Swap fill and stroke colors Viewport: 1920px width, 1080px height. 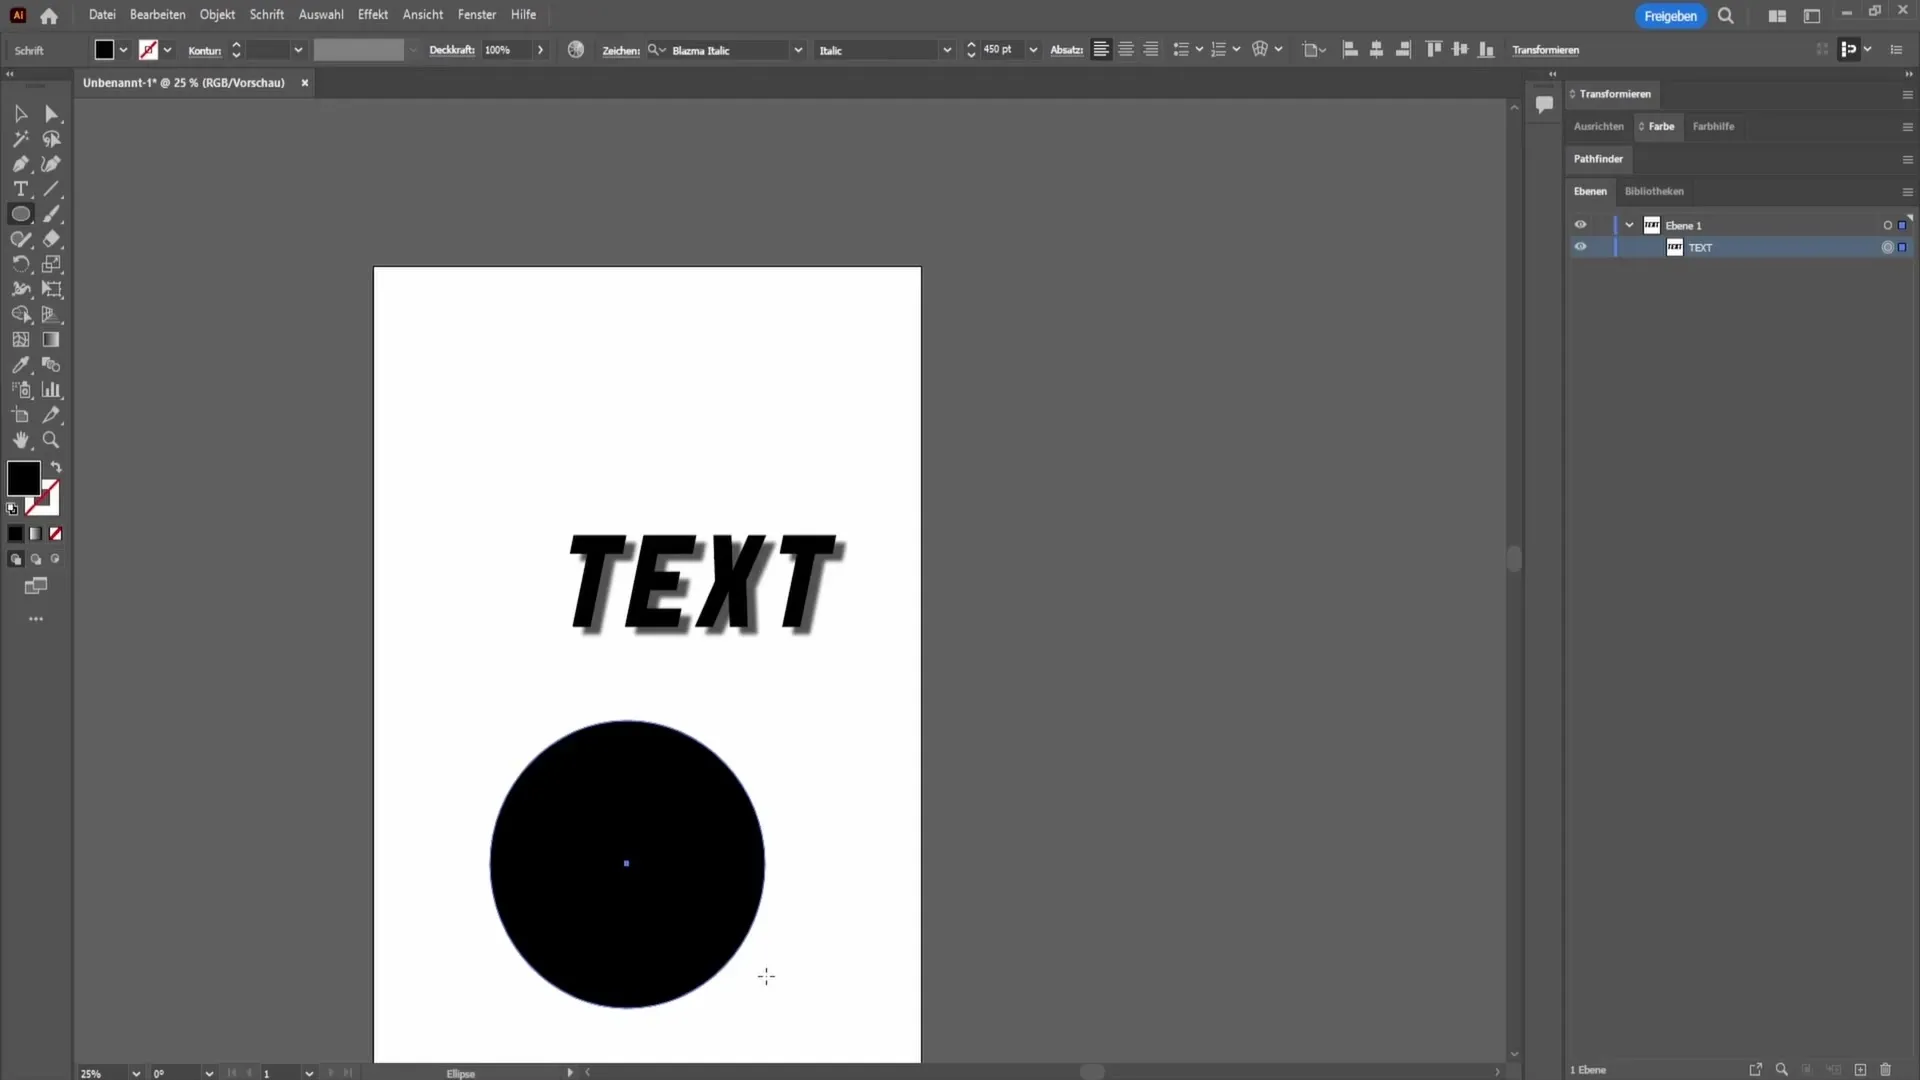(x=56, y=467)
